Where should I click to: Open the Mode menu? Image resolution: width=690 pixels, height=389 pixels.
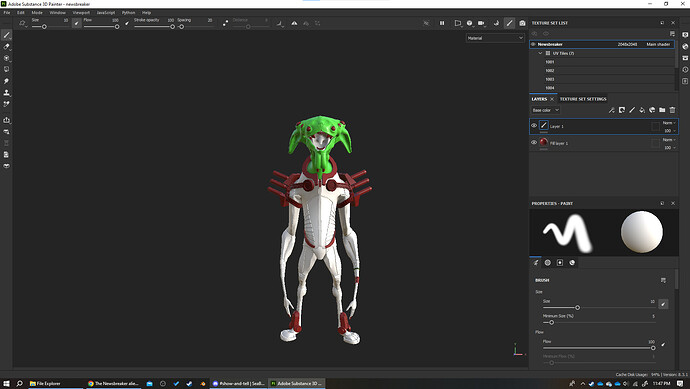coord(37,13)
